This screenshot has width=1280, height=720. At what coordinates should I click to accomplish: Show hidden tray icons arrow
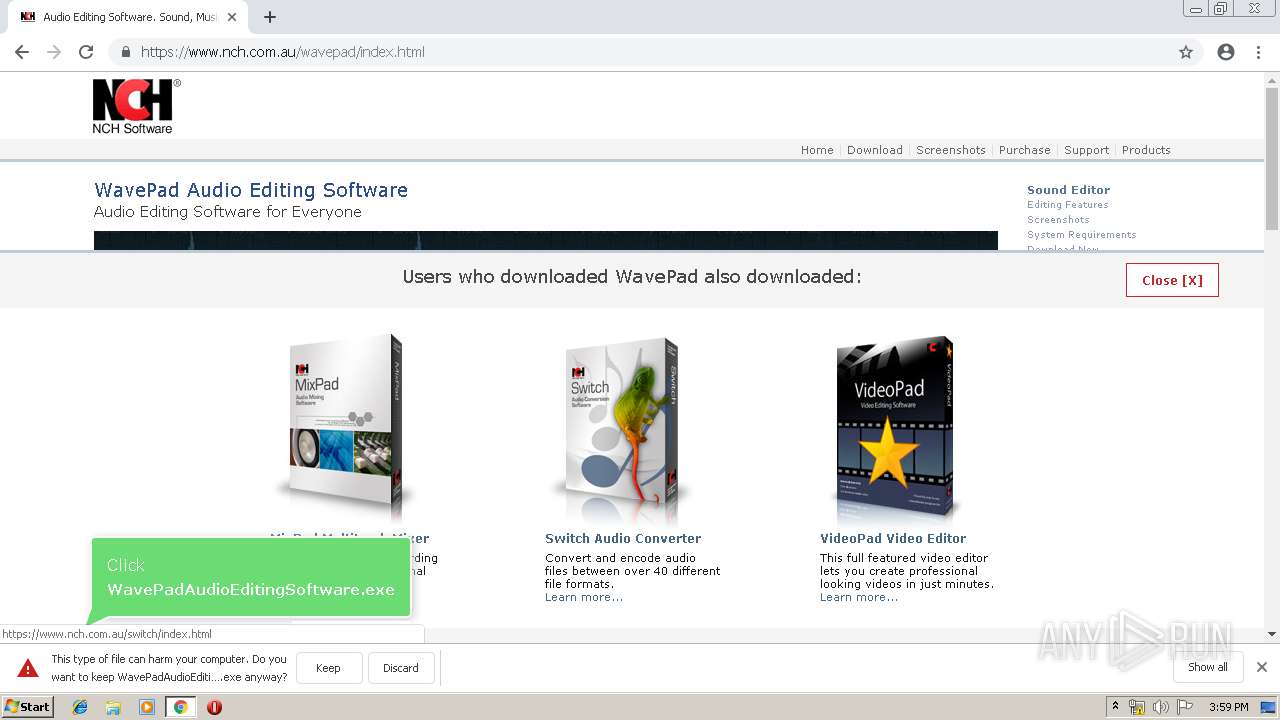click(x=1115, y=707)
